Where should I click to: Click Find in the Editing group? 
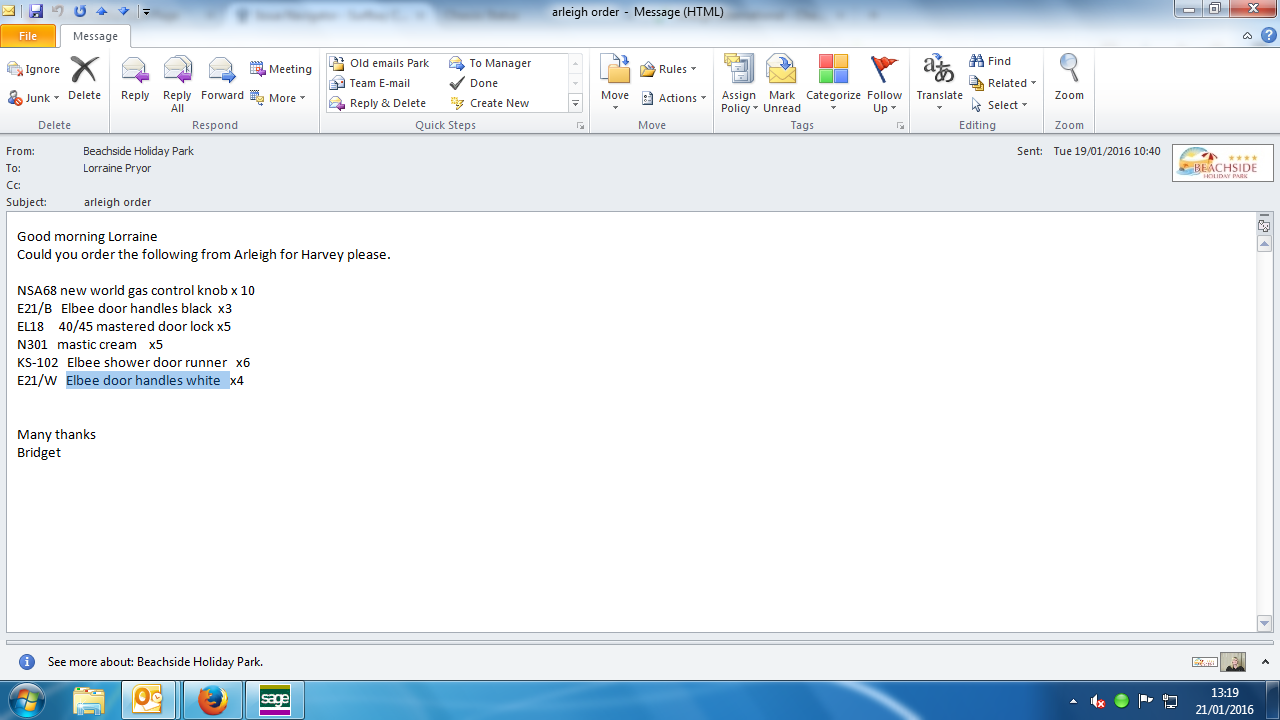point(990,61)
